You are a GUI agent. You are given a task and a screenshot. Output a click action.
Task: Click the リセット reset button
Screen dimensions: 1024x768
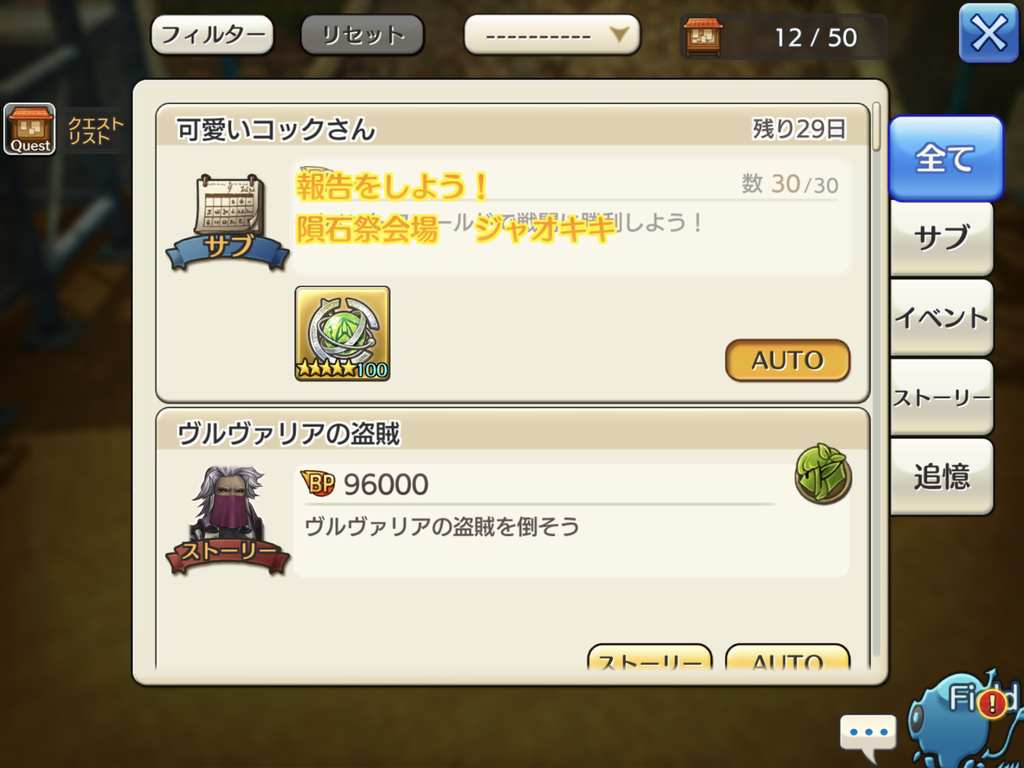[x=362, y=35]
